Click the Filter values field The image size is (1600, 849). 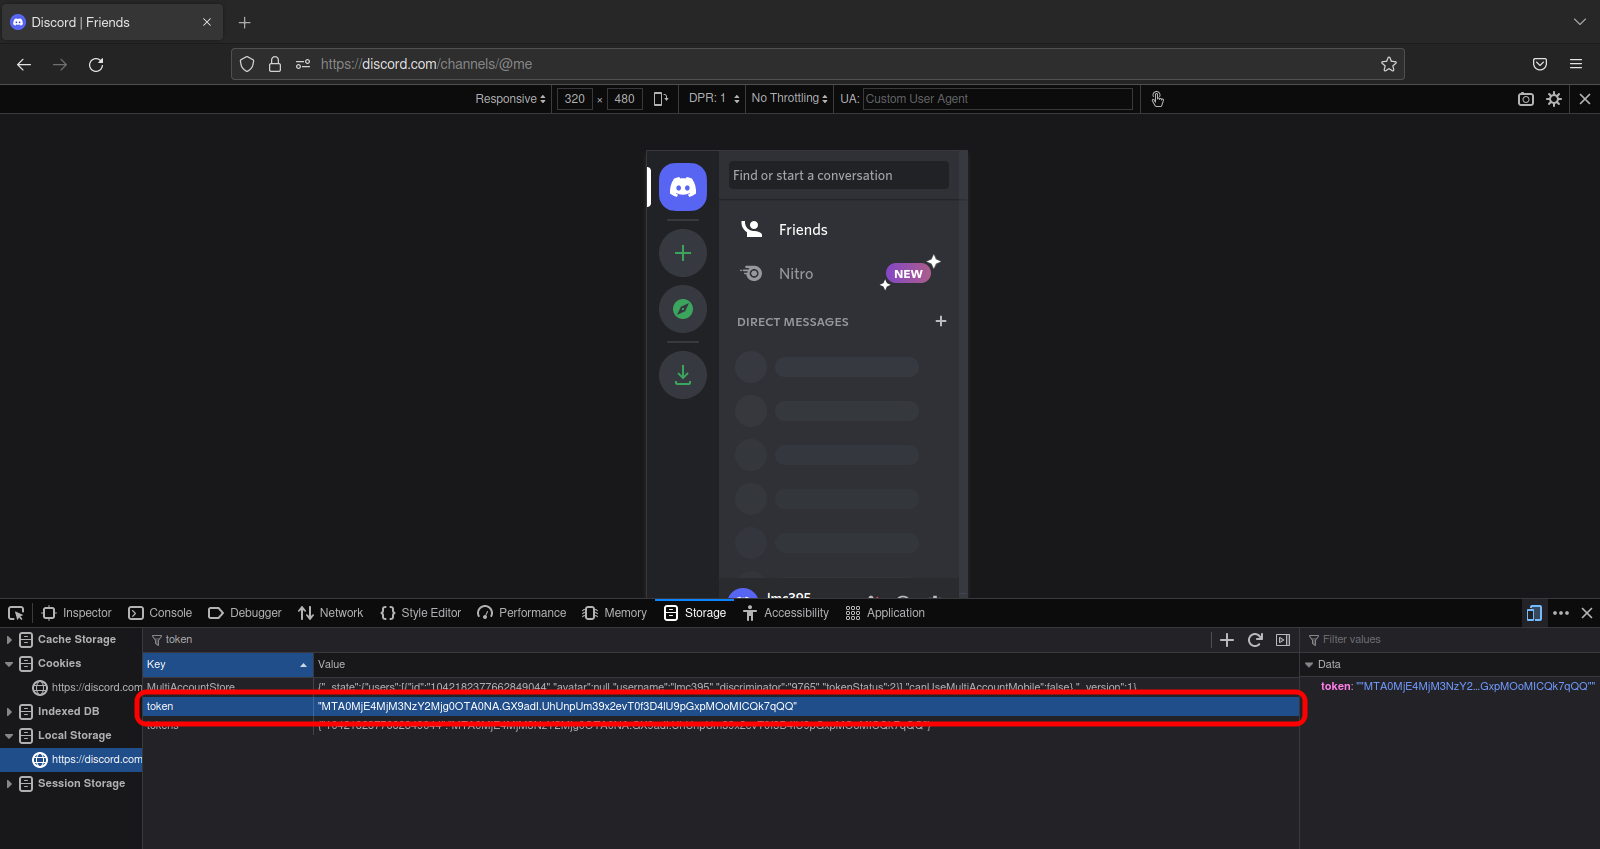(x=1450, y=640)
